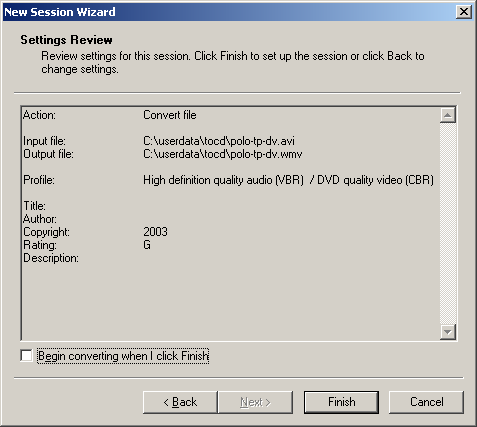Cancel the New Session Wizard

(426, 402)
